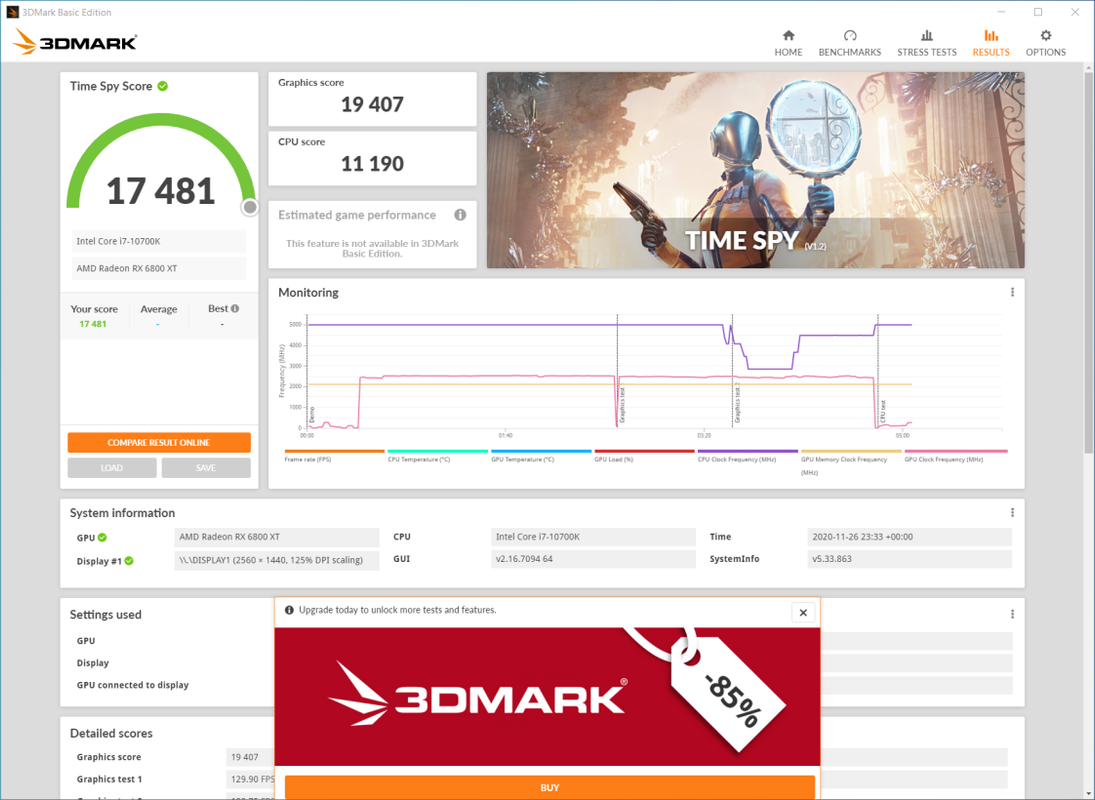
Task: Click the info icon in upgrade popup
Action: (x=289, y=610)
